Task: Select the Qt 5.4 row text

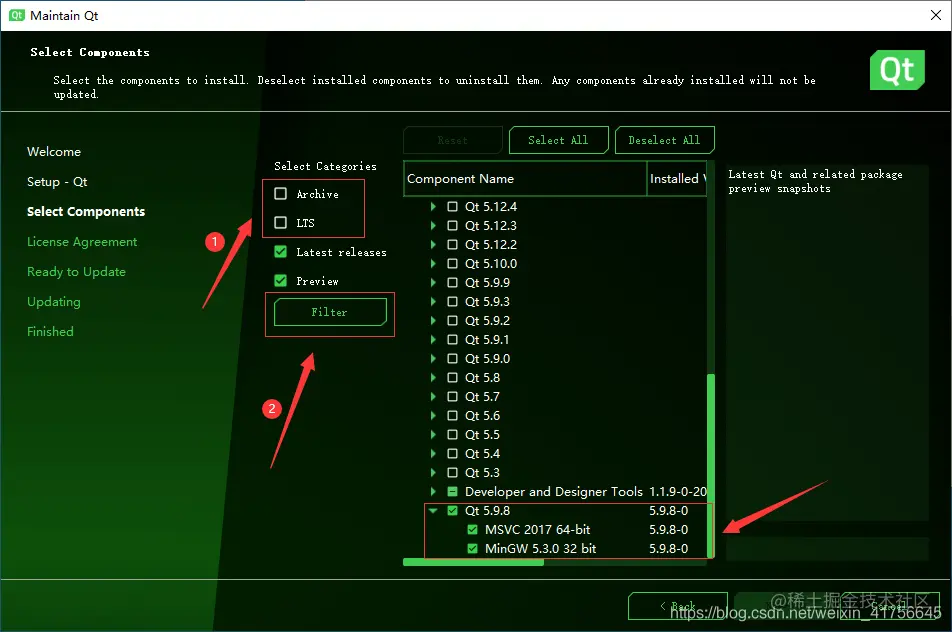Action: coord(482,454)
